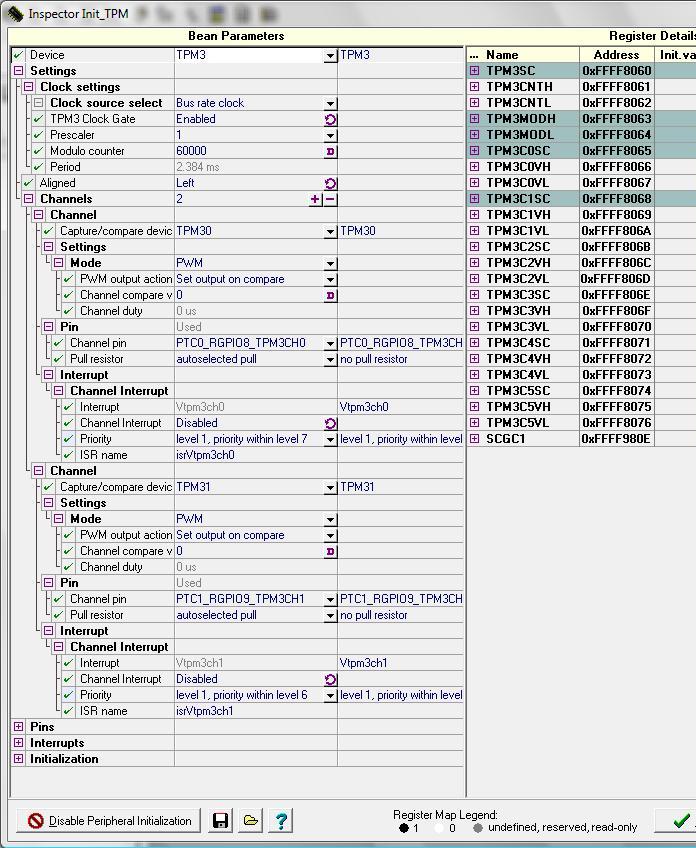The width and height of the screenshot is (696, 848).
Task: Open TPM30 Capture/compare device dropdown
Action: 330,231
